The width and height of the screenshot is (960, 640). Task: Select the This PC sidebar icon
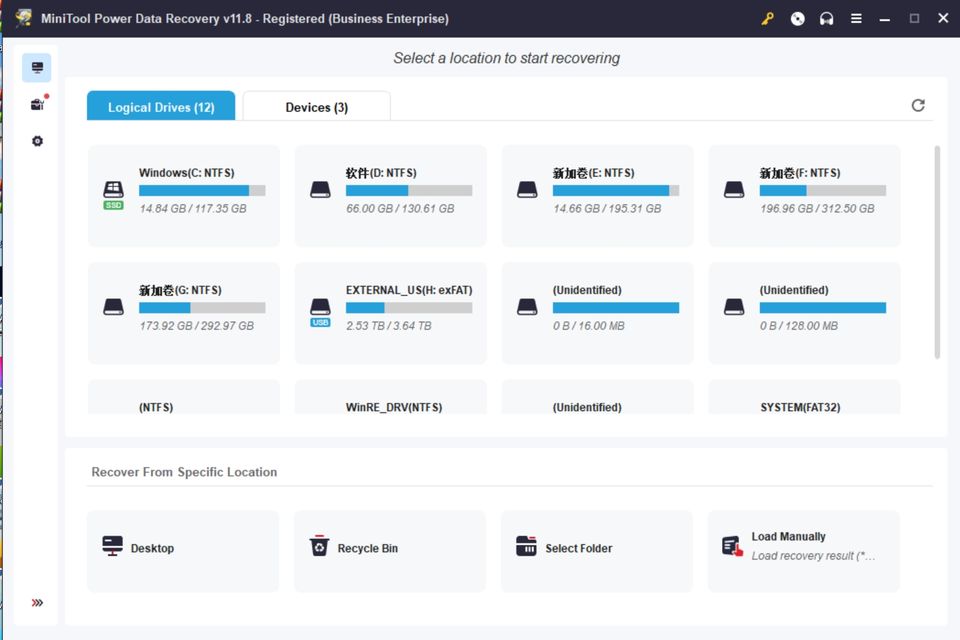[x=37, y=68]
